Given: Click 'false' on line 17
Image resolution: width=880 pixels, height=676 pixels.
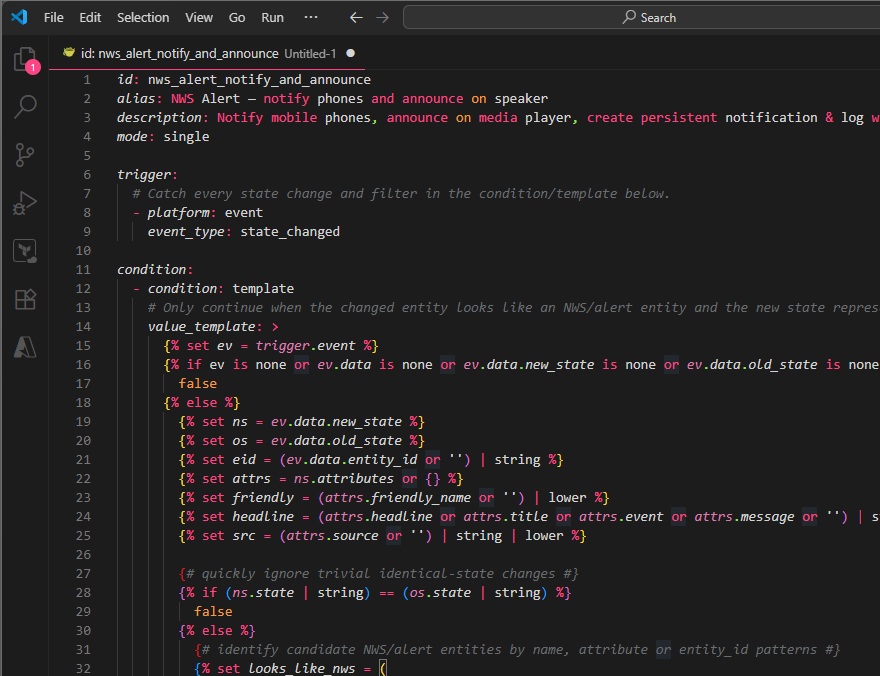Looking at the screenshot, I should (x=198, y=384).
